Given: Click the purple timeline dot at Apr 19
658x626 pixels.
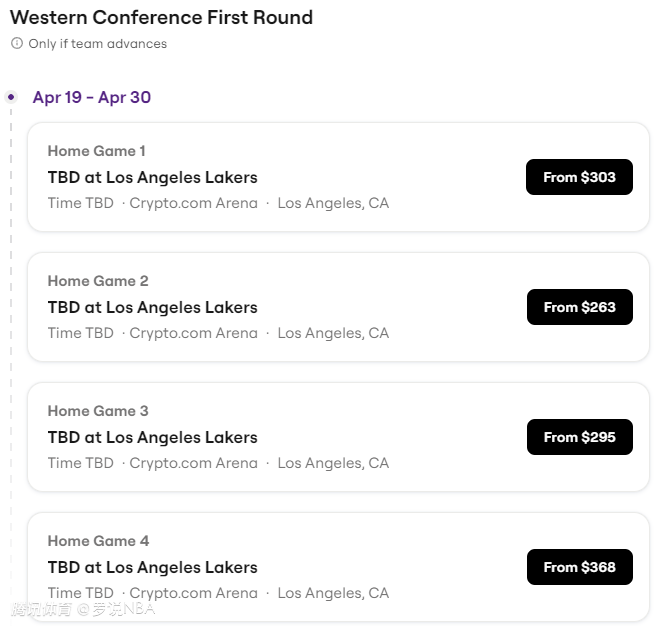Looking at the screenshot, I should point(11,97).
